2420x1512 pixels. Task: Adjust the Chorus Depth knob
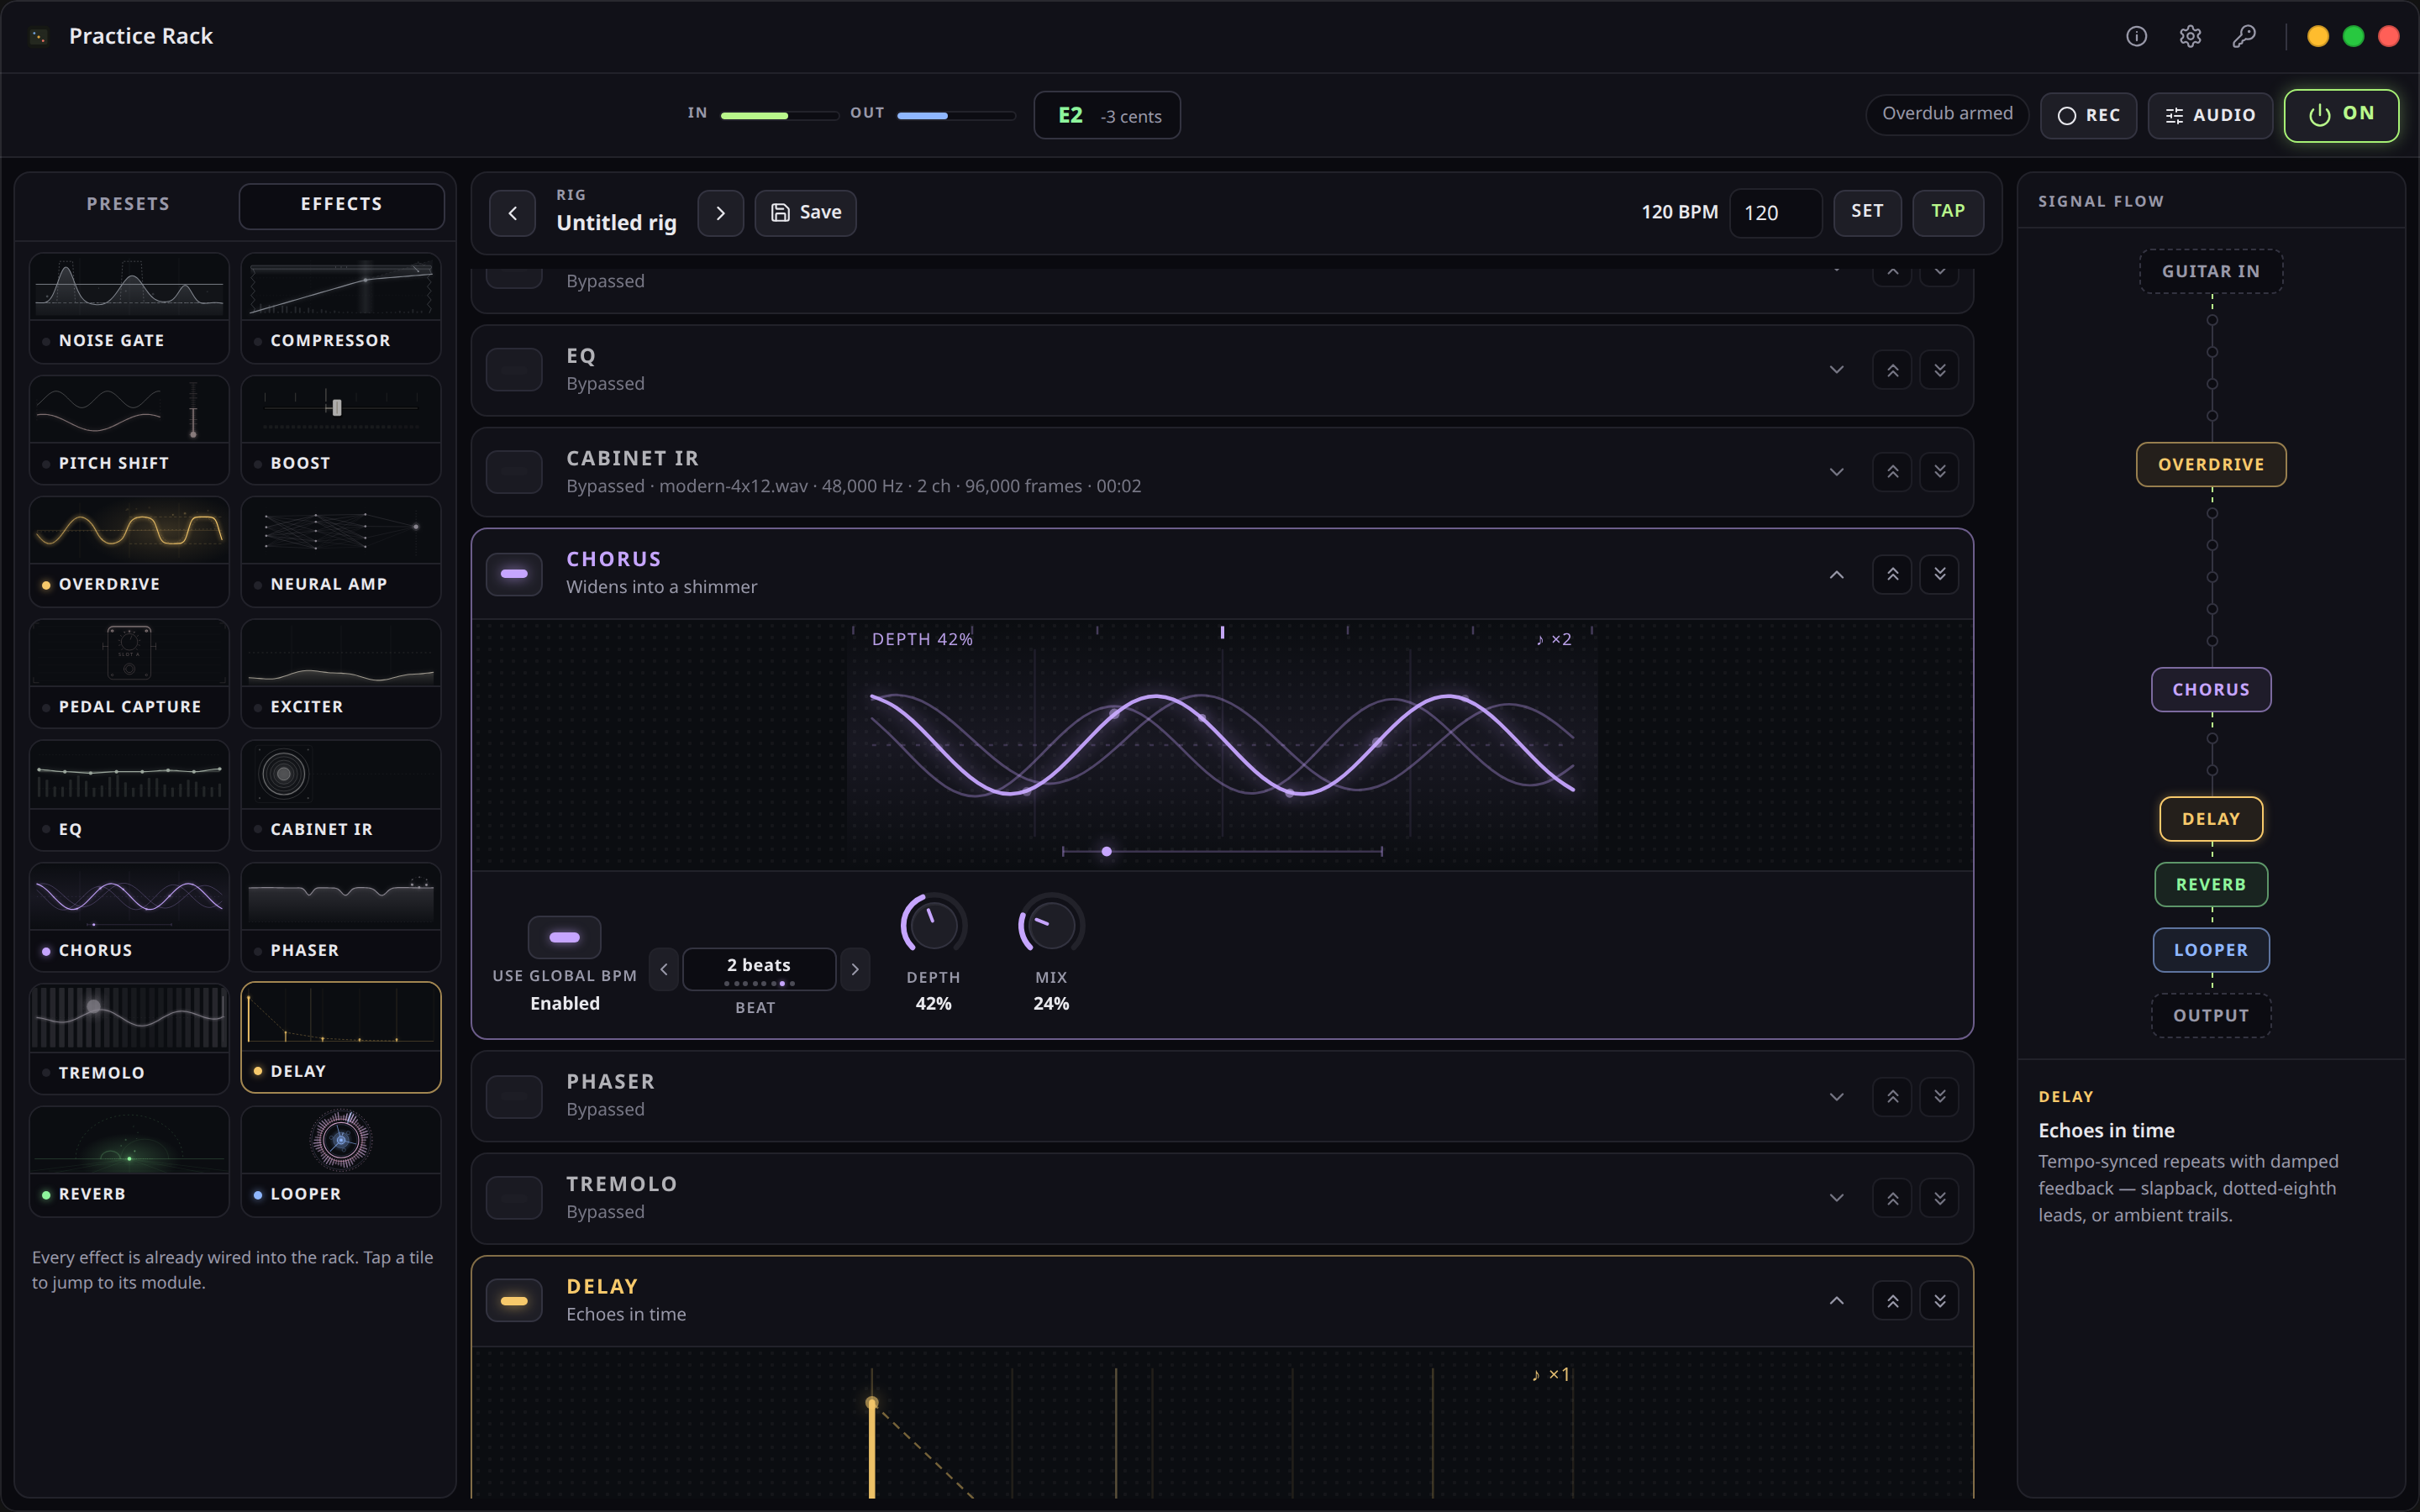(x=933, y=925)
